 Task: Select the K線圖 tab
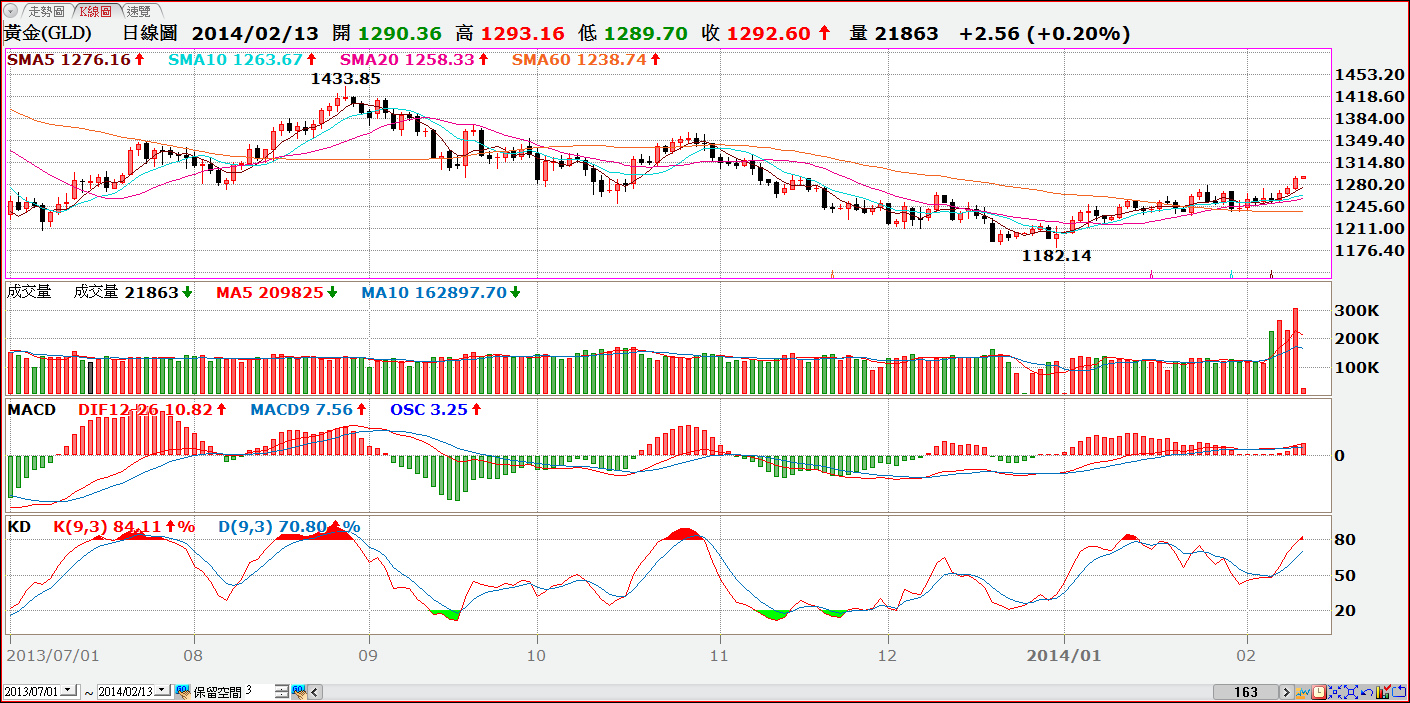pyautogui.click(x=96, y=11)
